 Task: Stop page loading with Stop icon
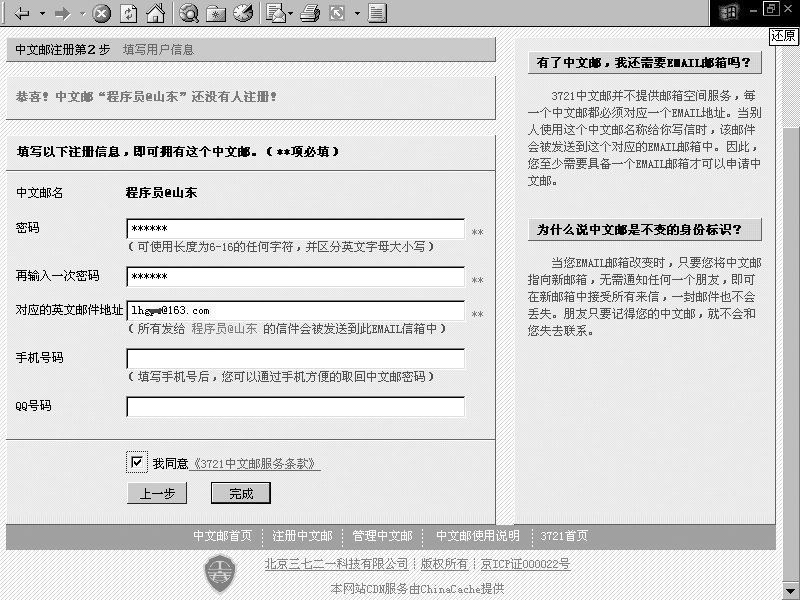tap(101, 13)
